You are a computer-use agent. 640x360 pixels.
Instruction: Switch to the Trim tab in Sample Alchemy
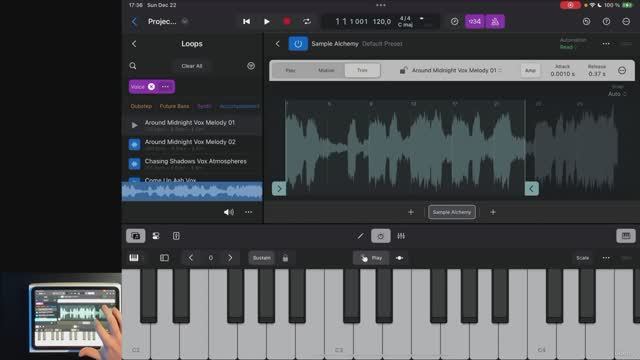click(x=362, y=70)
